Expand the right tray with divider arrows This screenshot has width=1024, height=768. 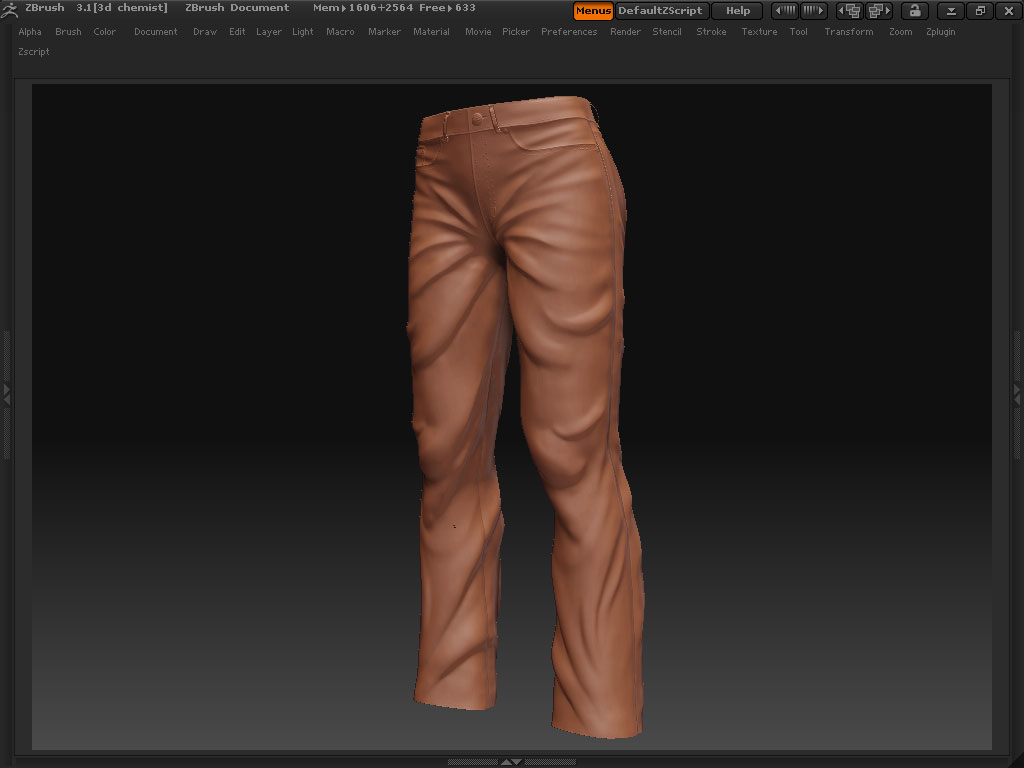point(1017,394)
